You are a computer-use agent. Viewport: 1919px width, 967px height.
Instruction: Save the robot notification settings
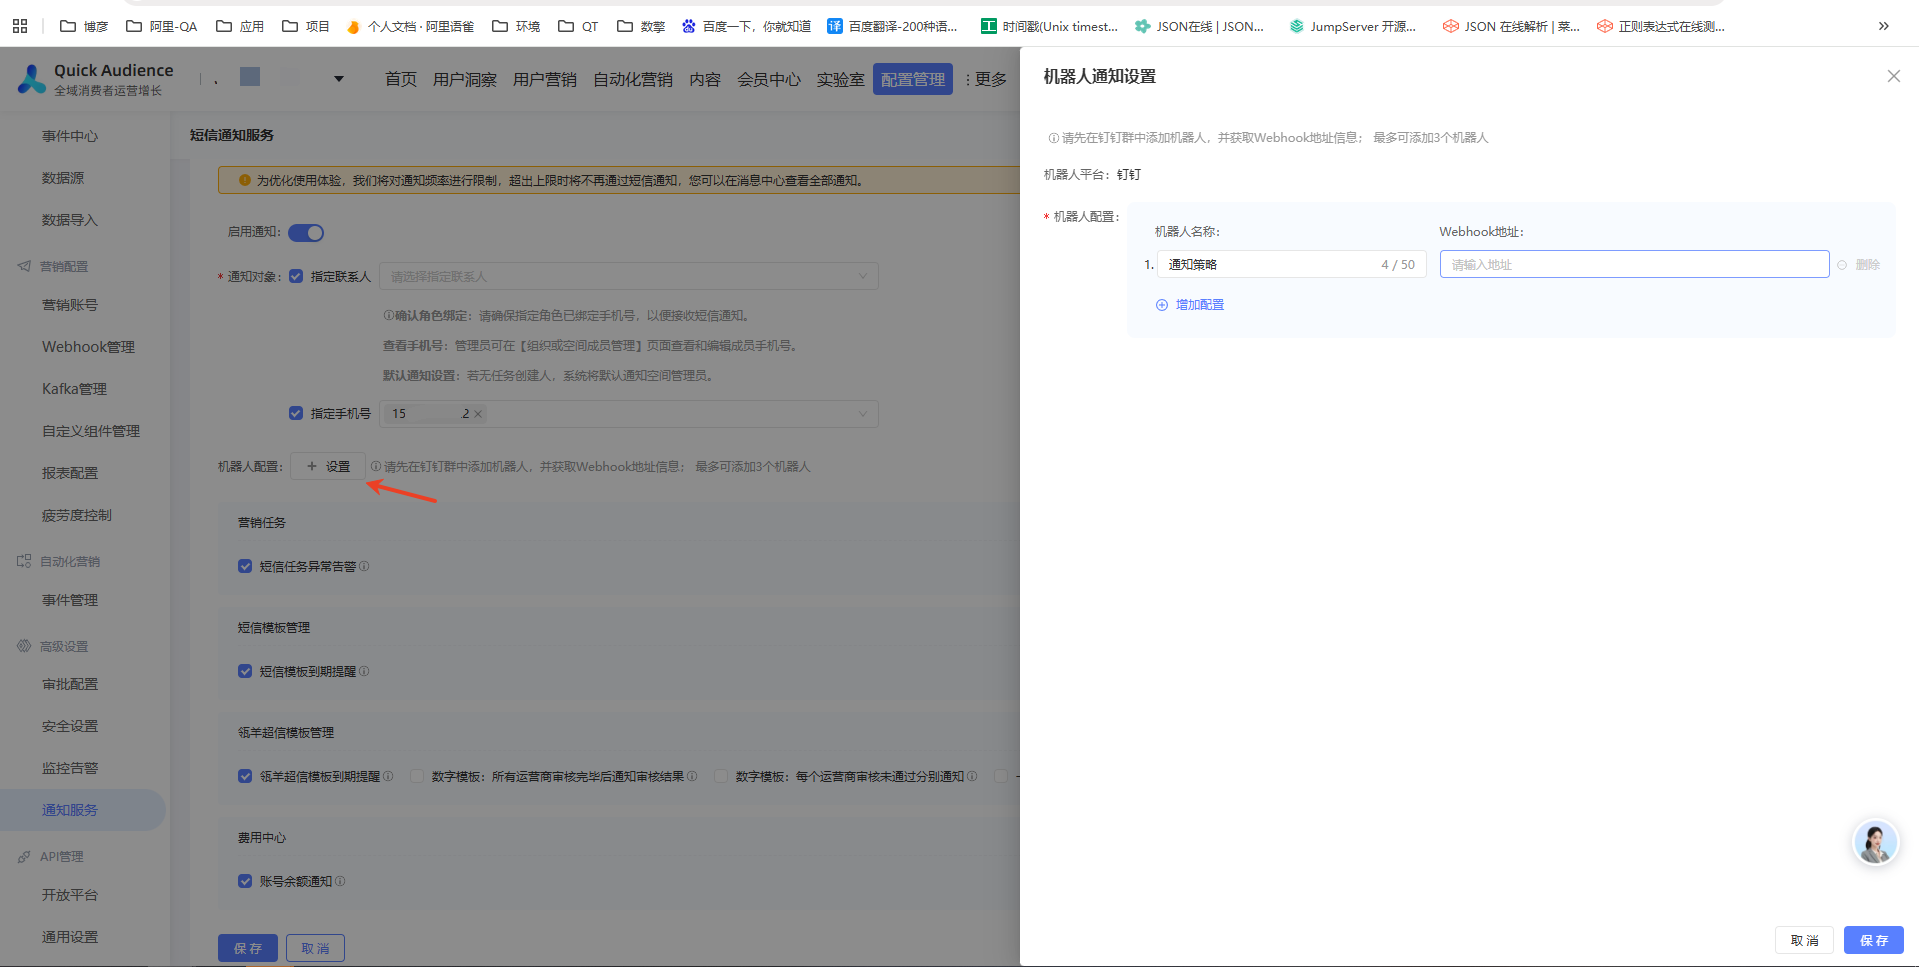[1874, 940]
